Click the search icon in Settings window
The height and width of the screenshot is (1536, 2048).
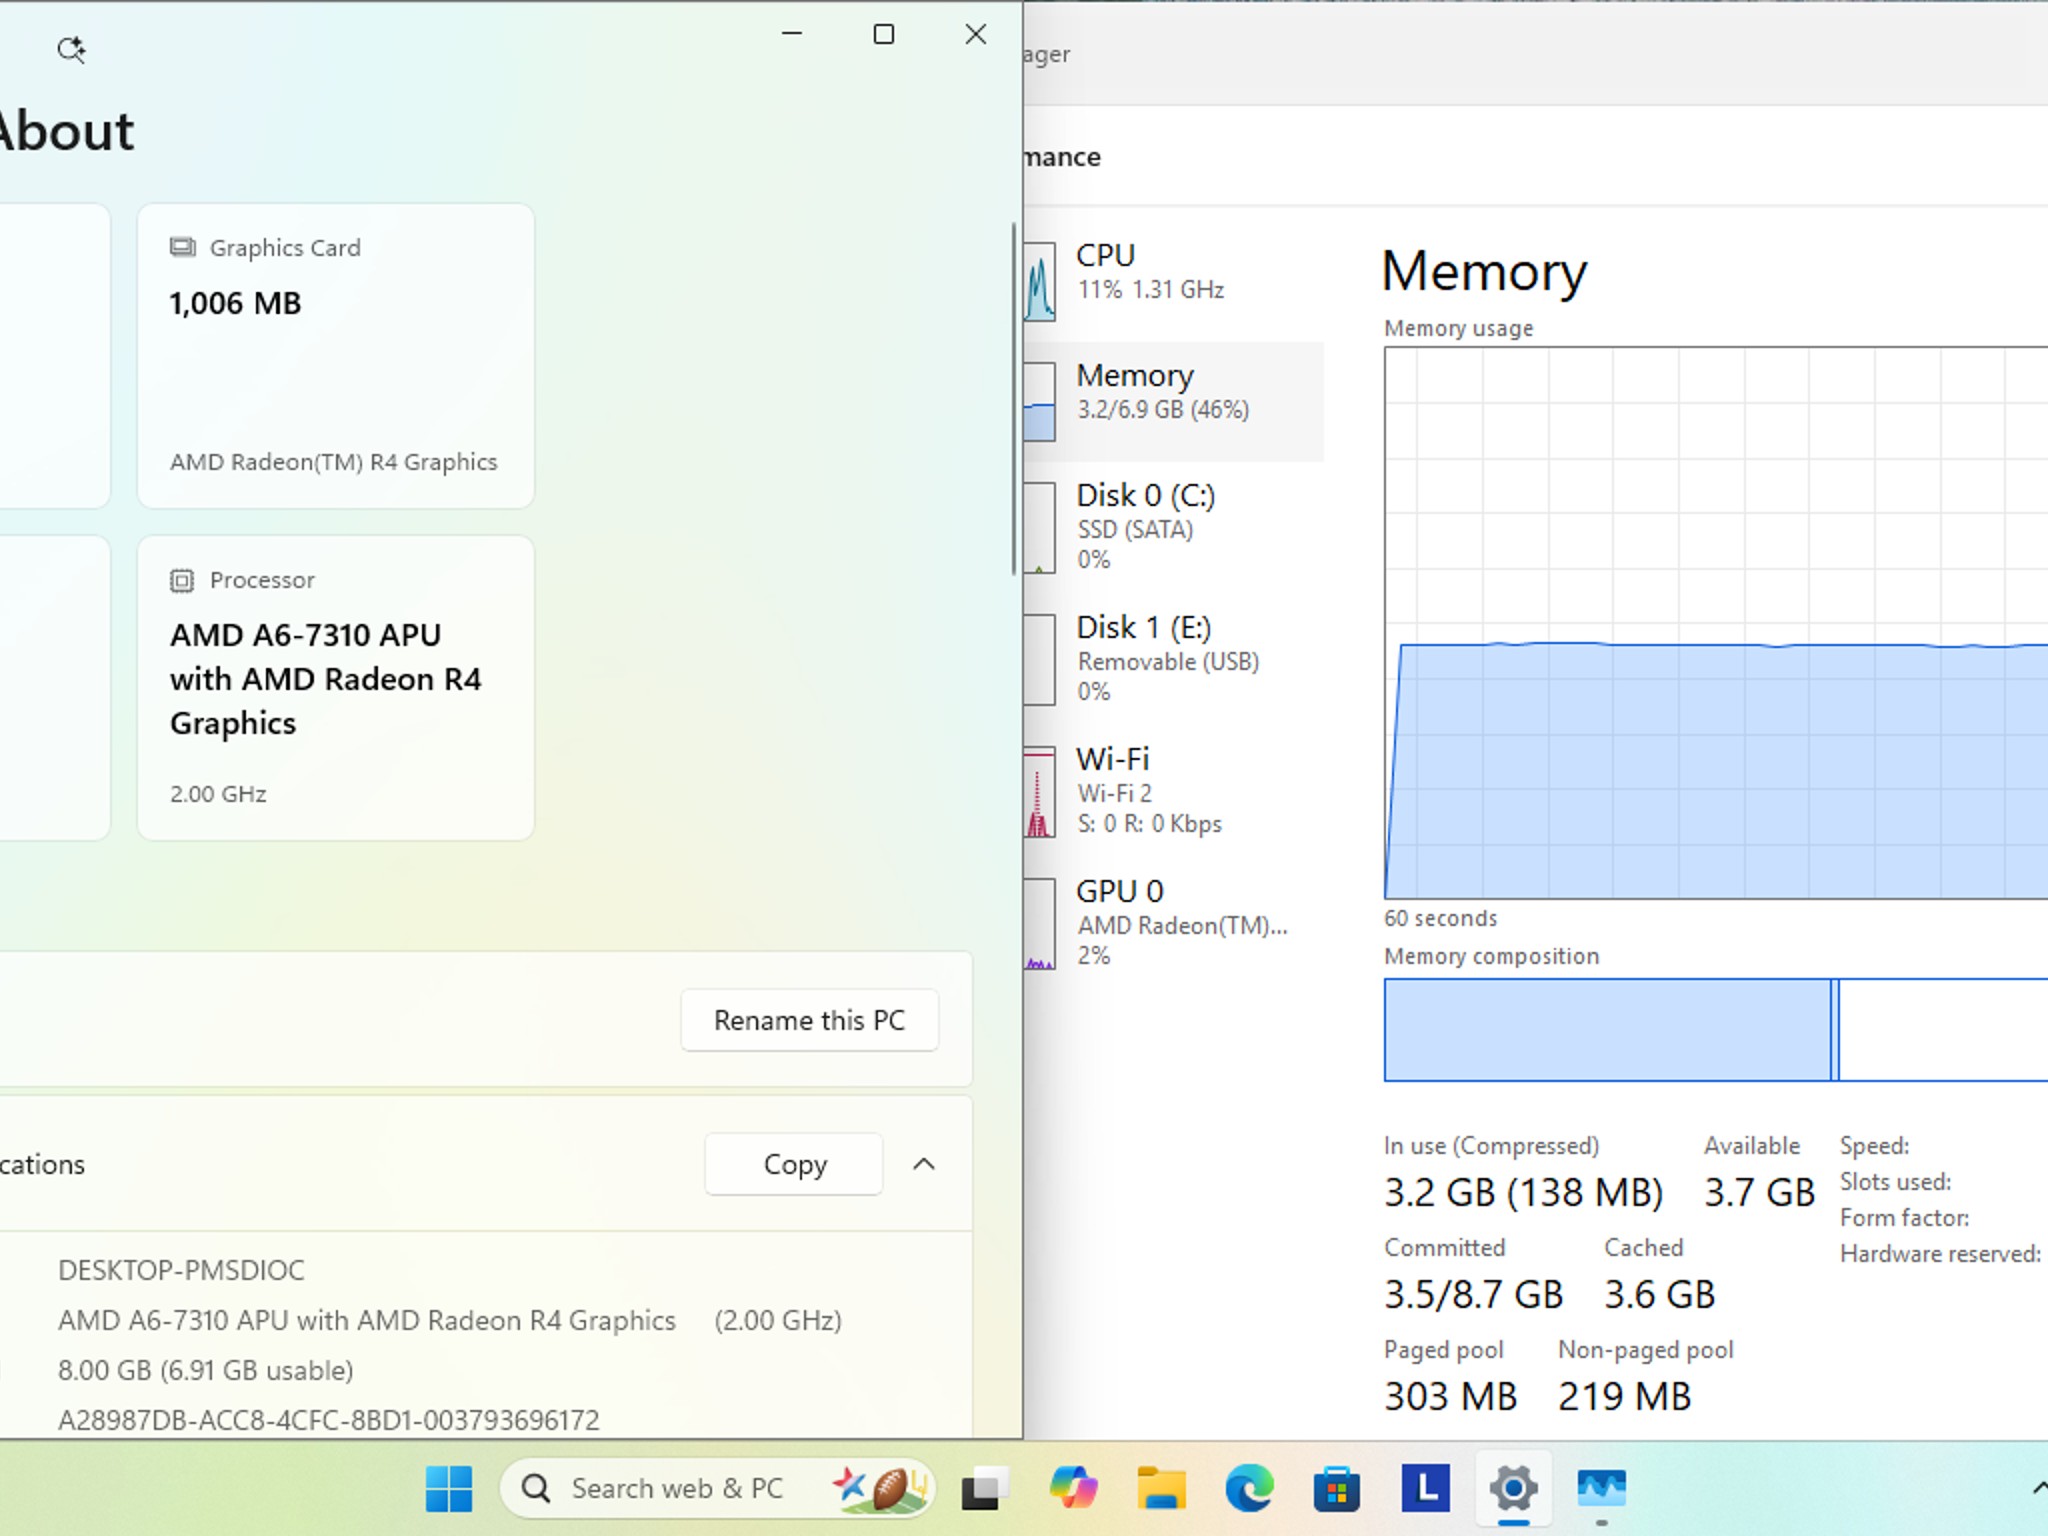(71, 49)
